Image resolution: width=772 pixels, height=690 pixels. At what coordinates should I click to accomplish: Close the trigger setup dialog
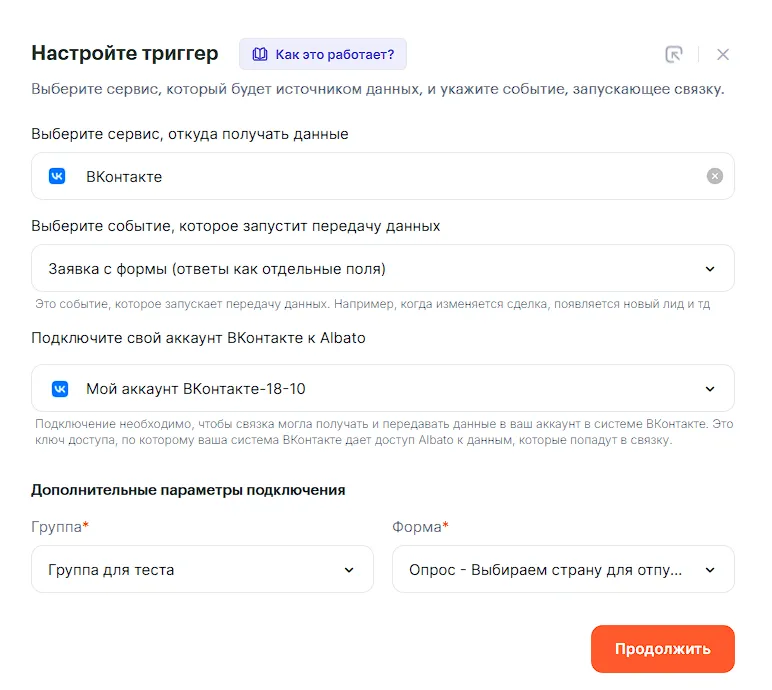723,54
